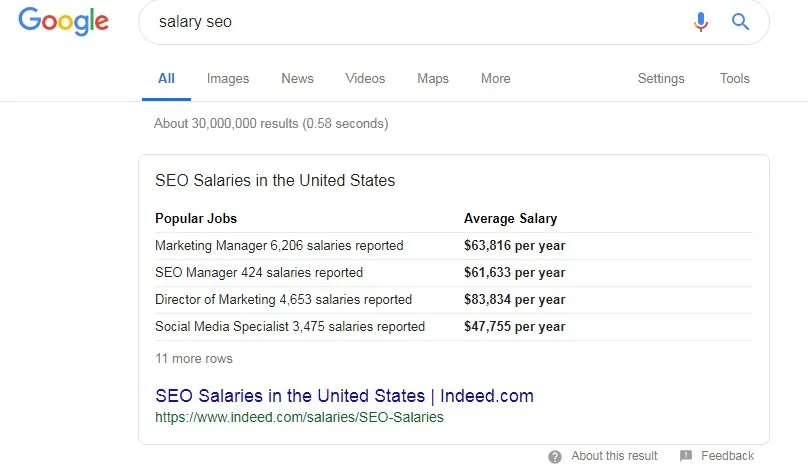
Task: Open the Maps tab
Action: 433,78
